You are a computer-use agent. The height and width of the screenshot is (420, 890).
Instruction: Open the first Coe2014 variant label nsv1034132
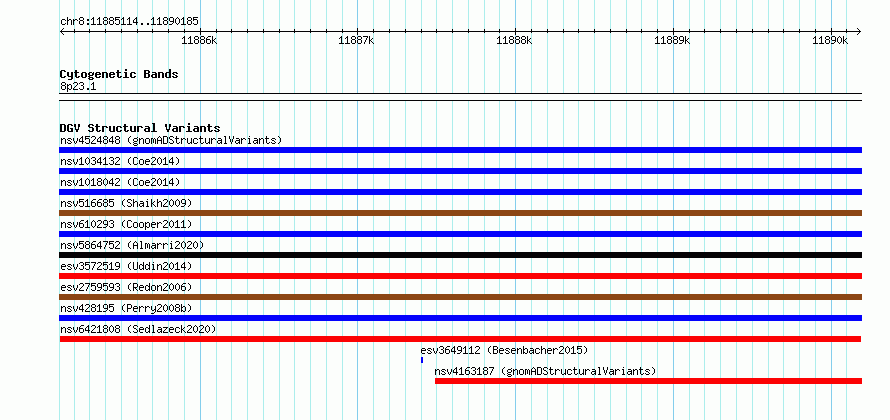120,161
